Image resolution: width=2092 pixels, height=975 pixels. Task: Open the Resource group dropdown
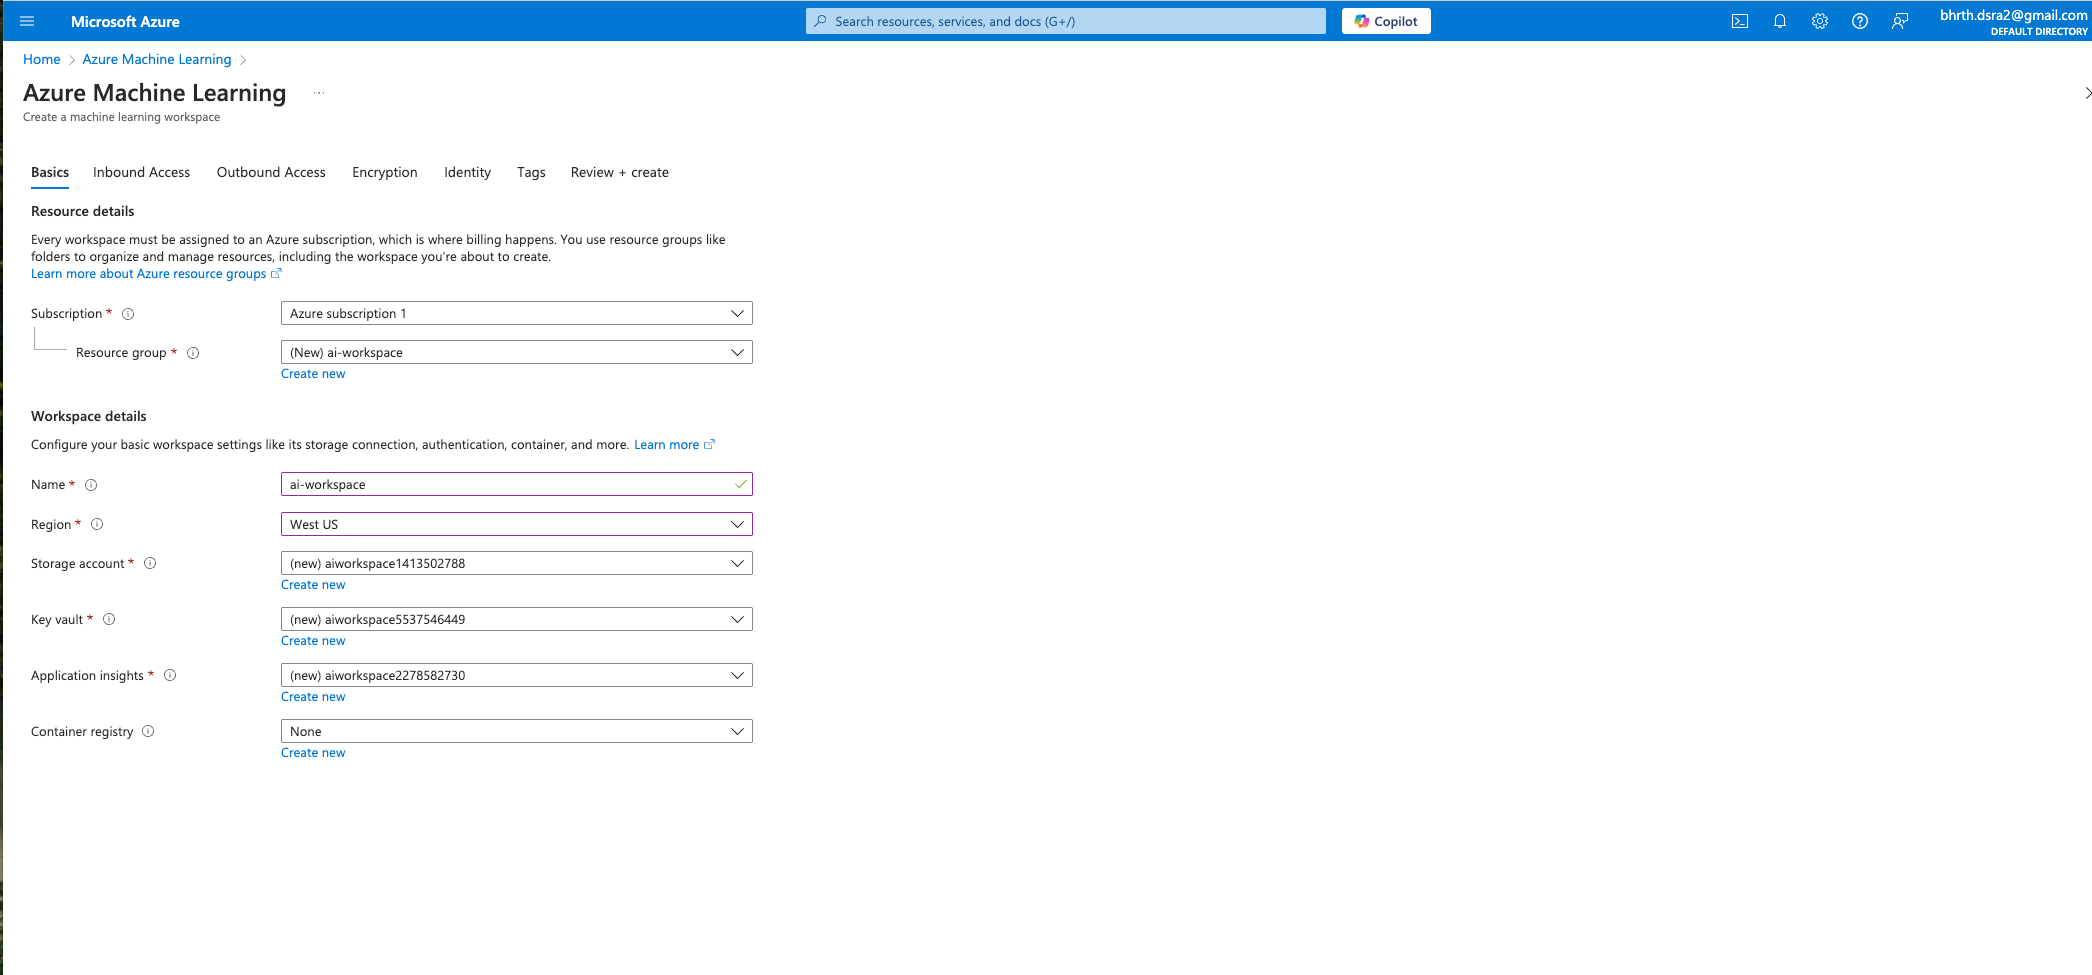pyautogui.click(x=516, y=352)
